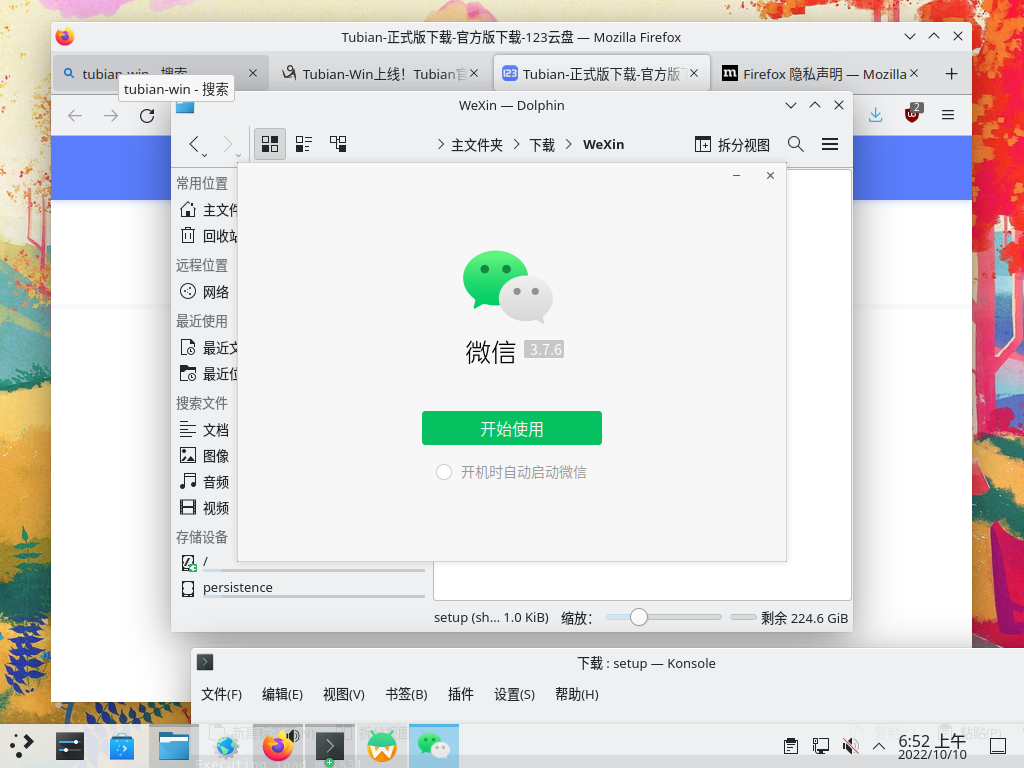Open Firefox downloads panel
Viewport: 1024px width, 768px height.
pos(876,115)
